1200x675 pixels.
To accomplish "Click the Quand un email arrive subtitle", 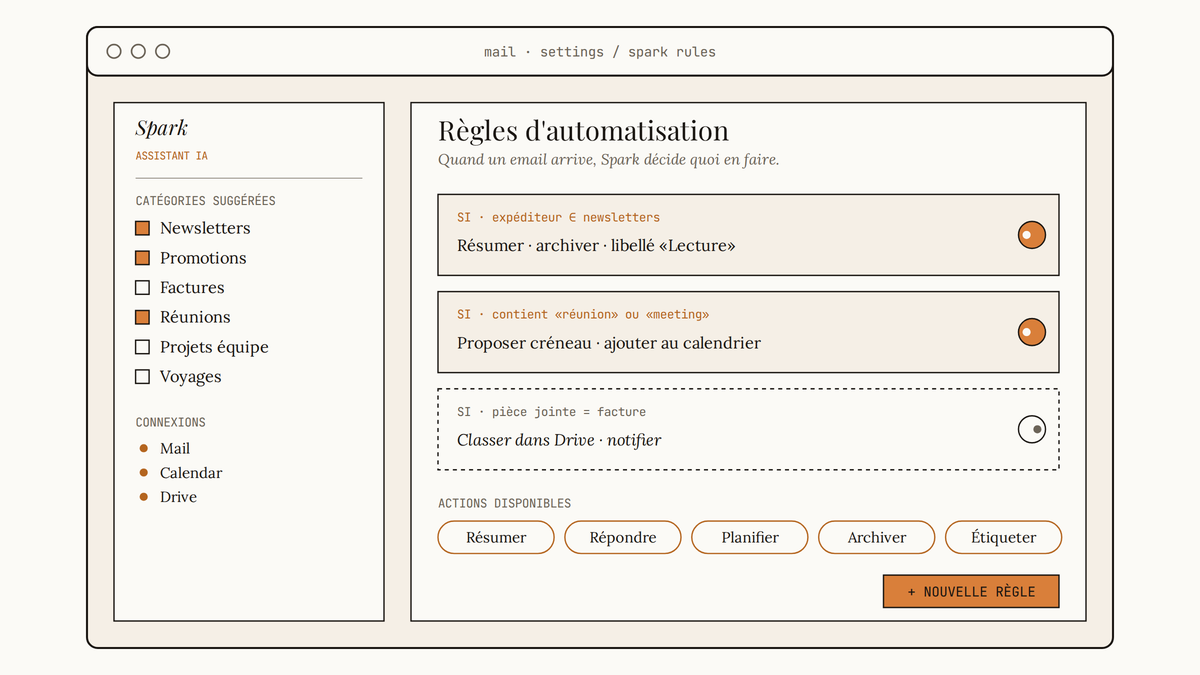I will point(609,160).
